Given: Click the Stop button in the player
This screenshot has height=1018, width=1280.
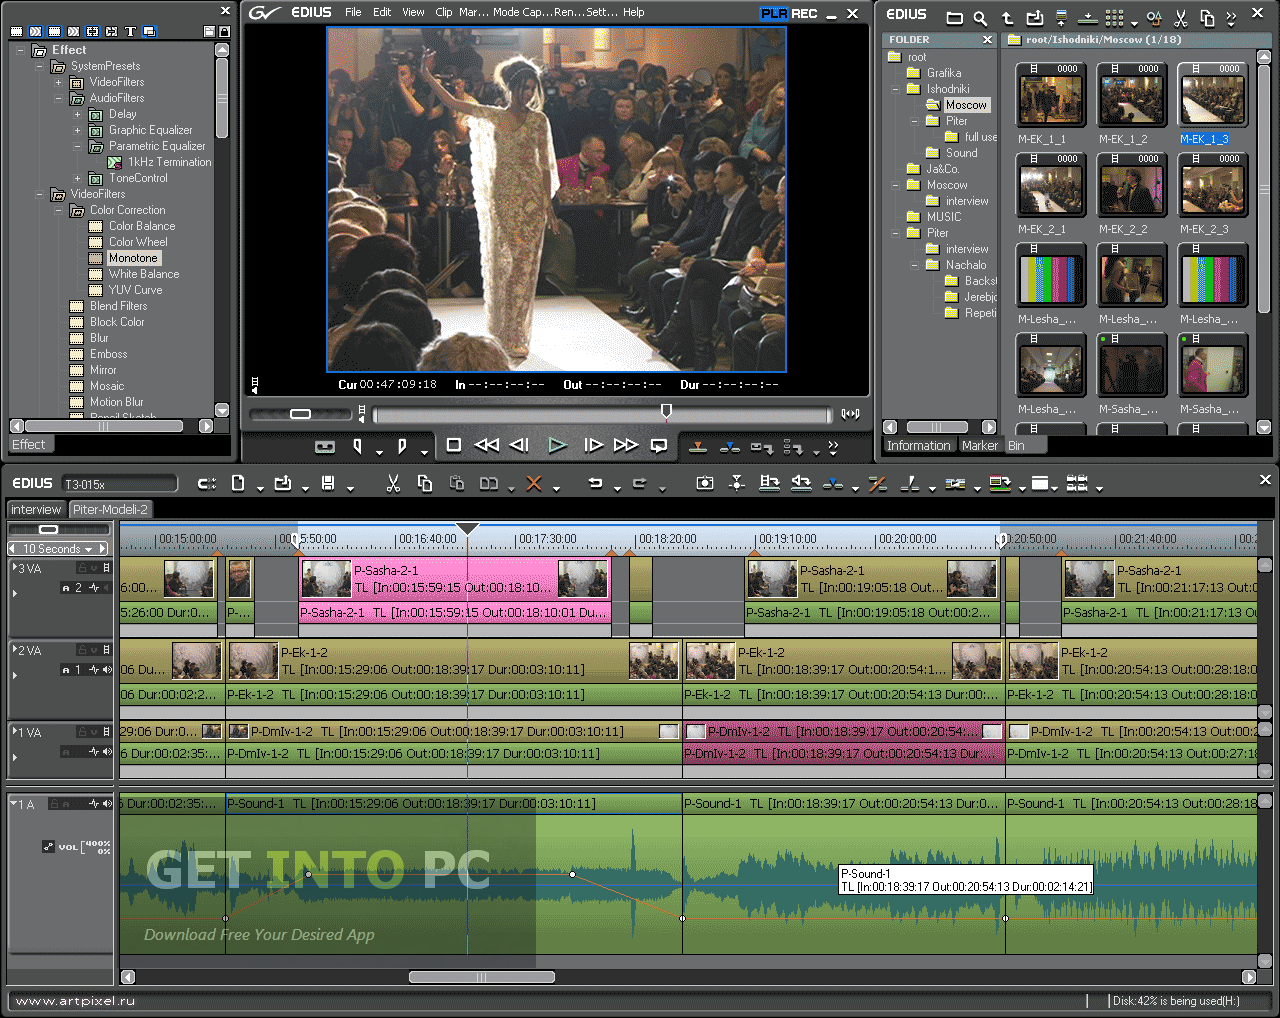Looking at the screenshot, I should pos(454,445).
